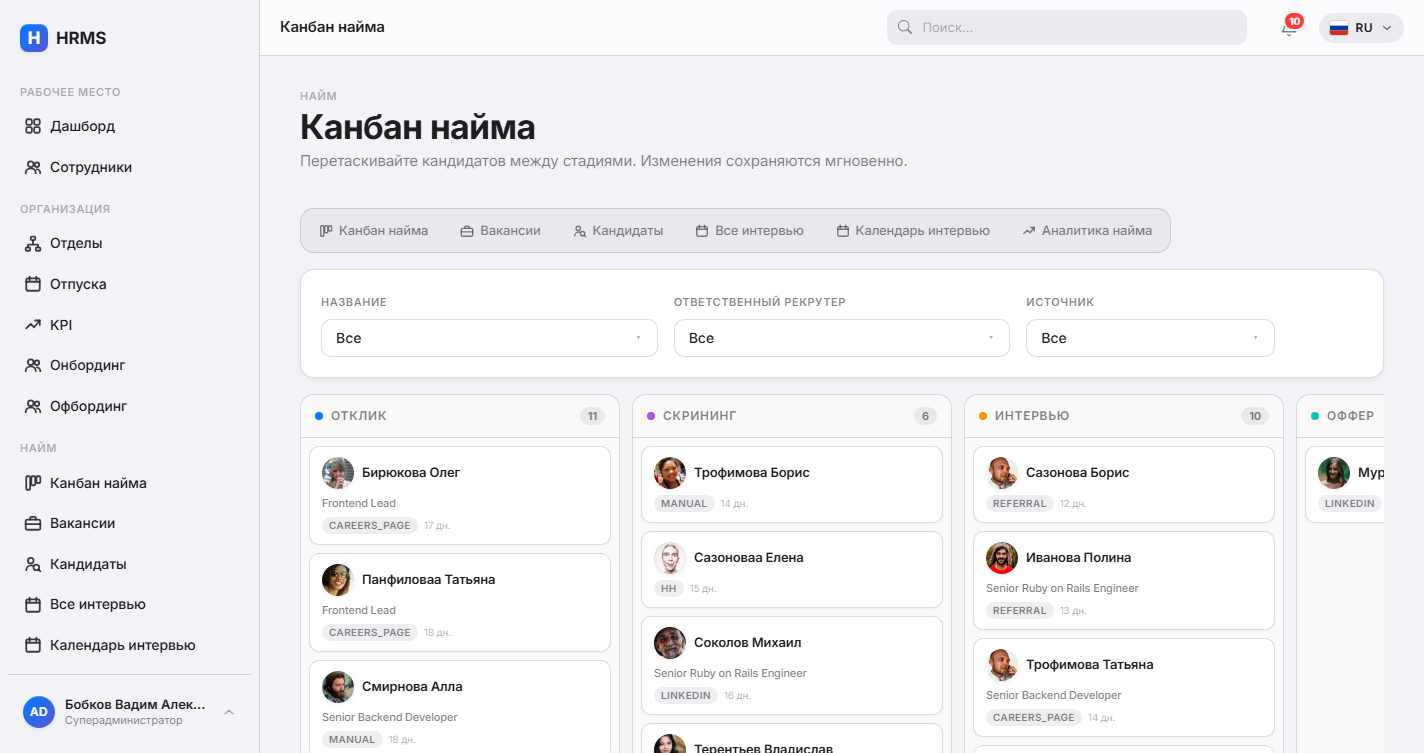1424x753 pixels.
Task: Click avatar of Сазоноваа Елена
Action: 669,558
